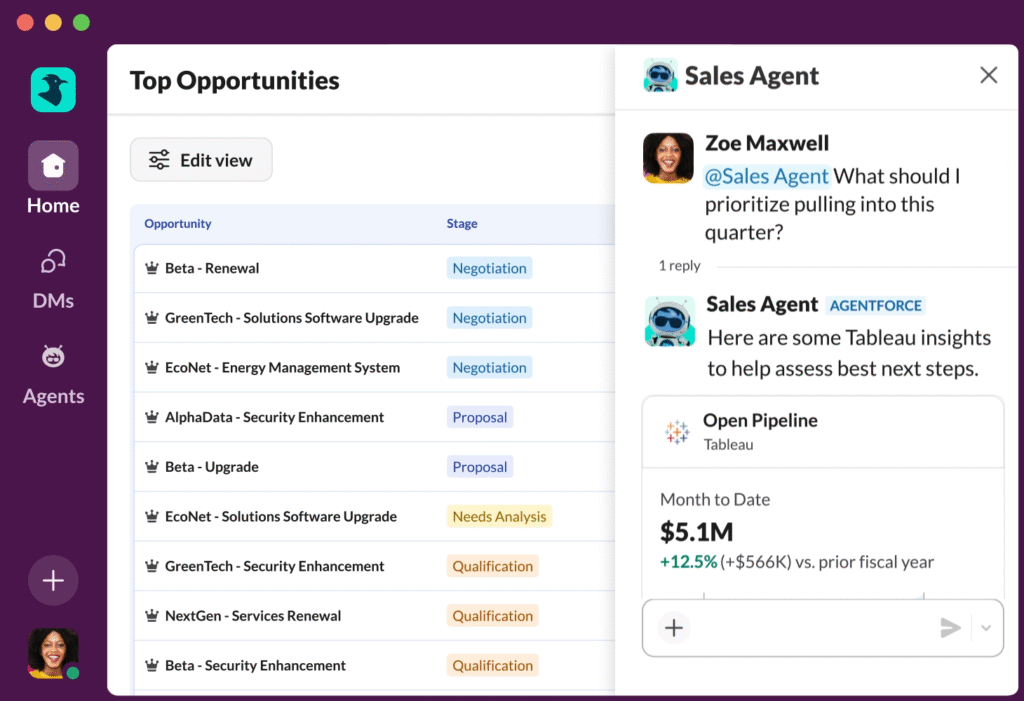
Task: Open the Beta - Renewal opportunity row
Action: pyautogui.click(x=212, y=268)
